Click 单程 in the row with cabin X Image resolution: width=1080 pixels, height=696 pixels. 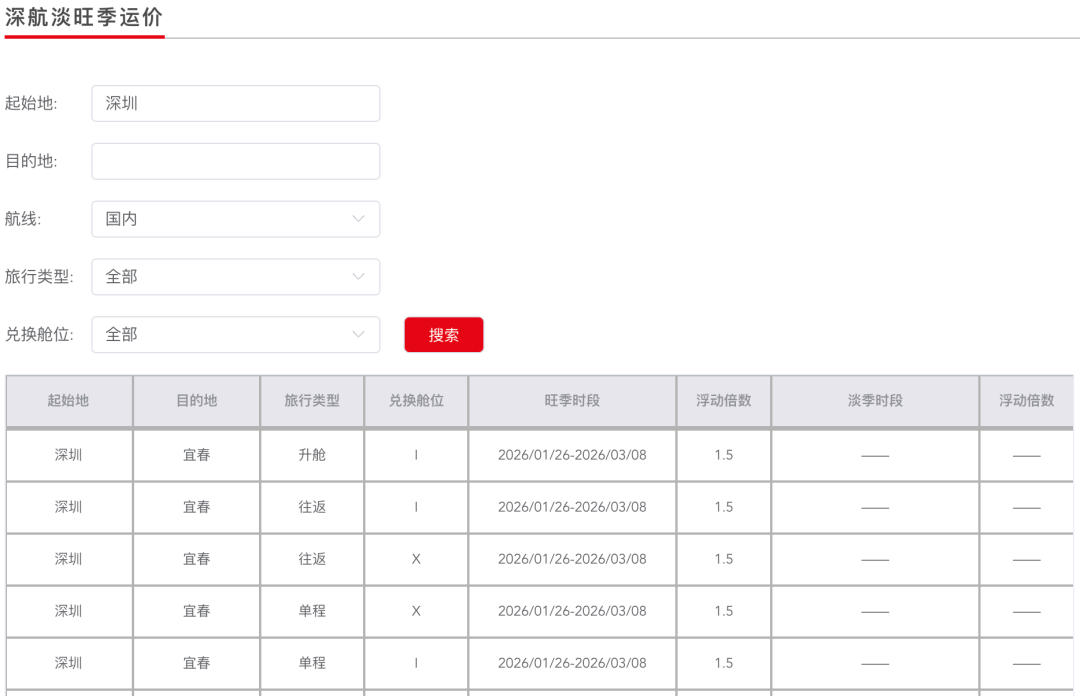point(312,611)
